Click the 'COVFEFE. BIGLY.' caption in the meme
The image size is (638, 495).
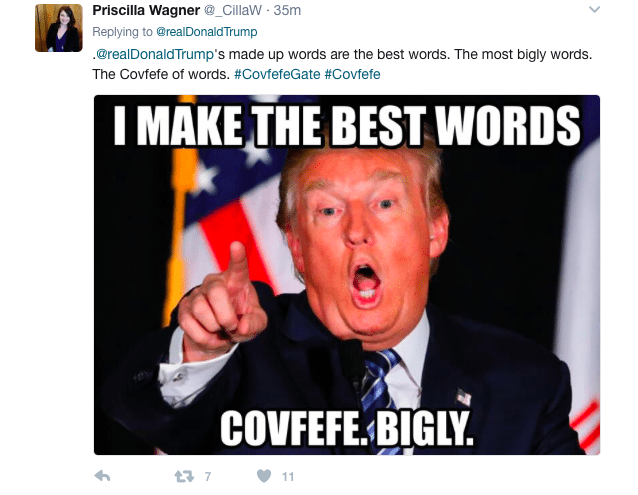[x=347, y=428]
